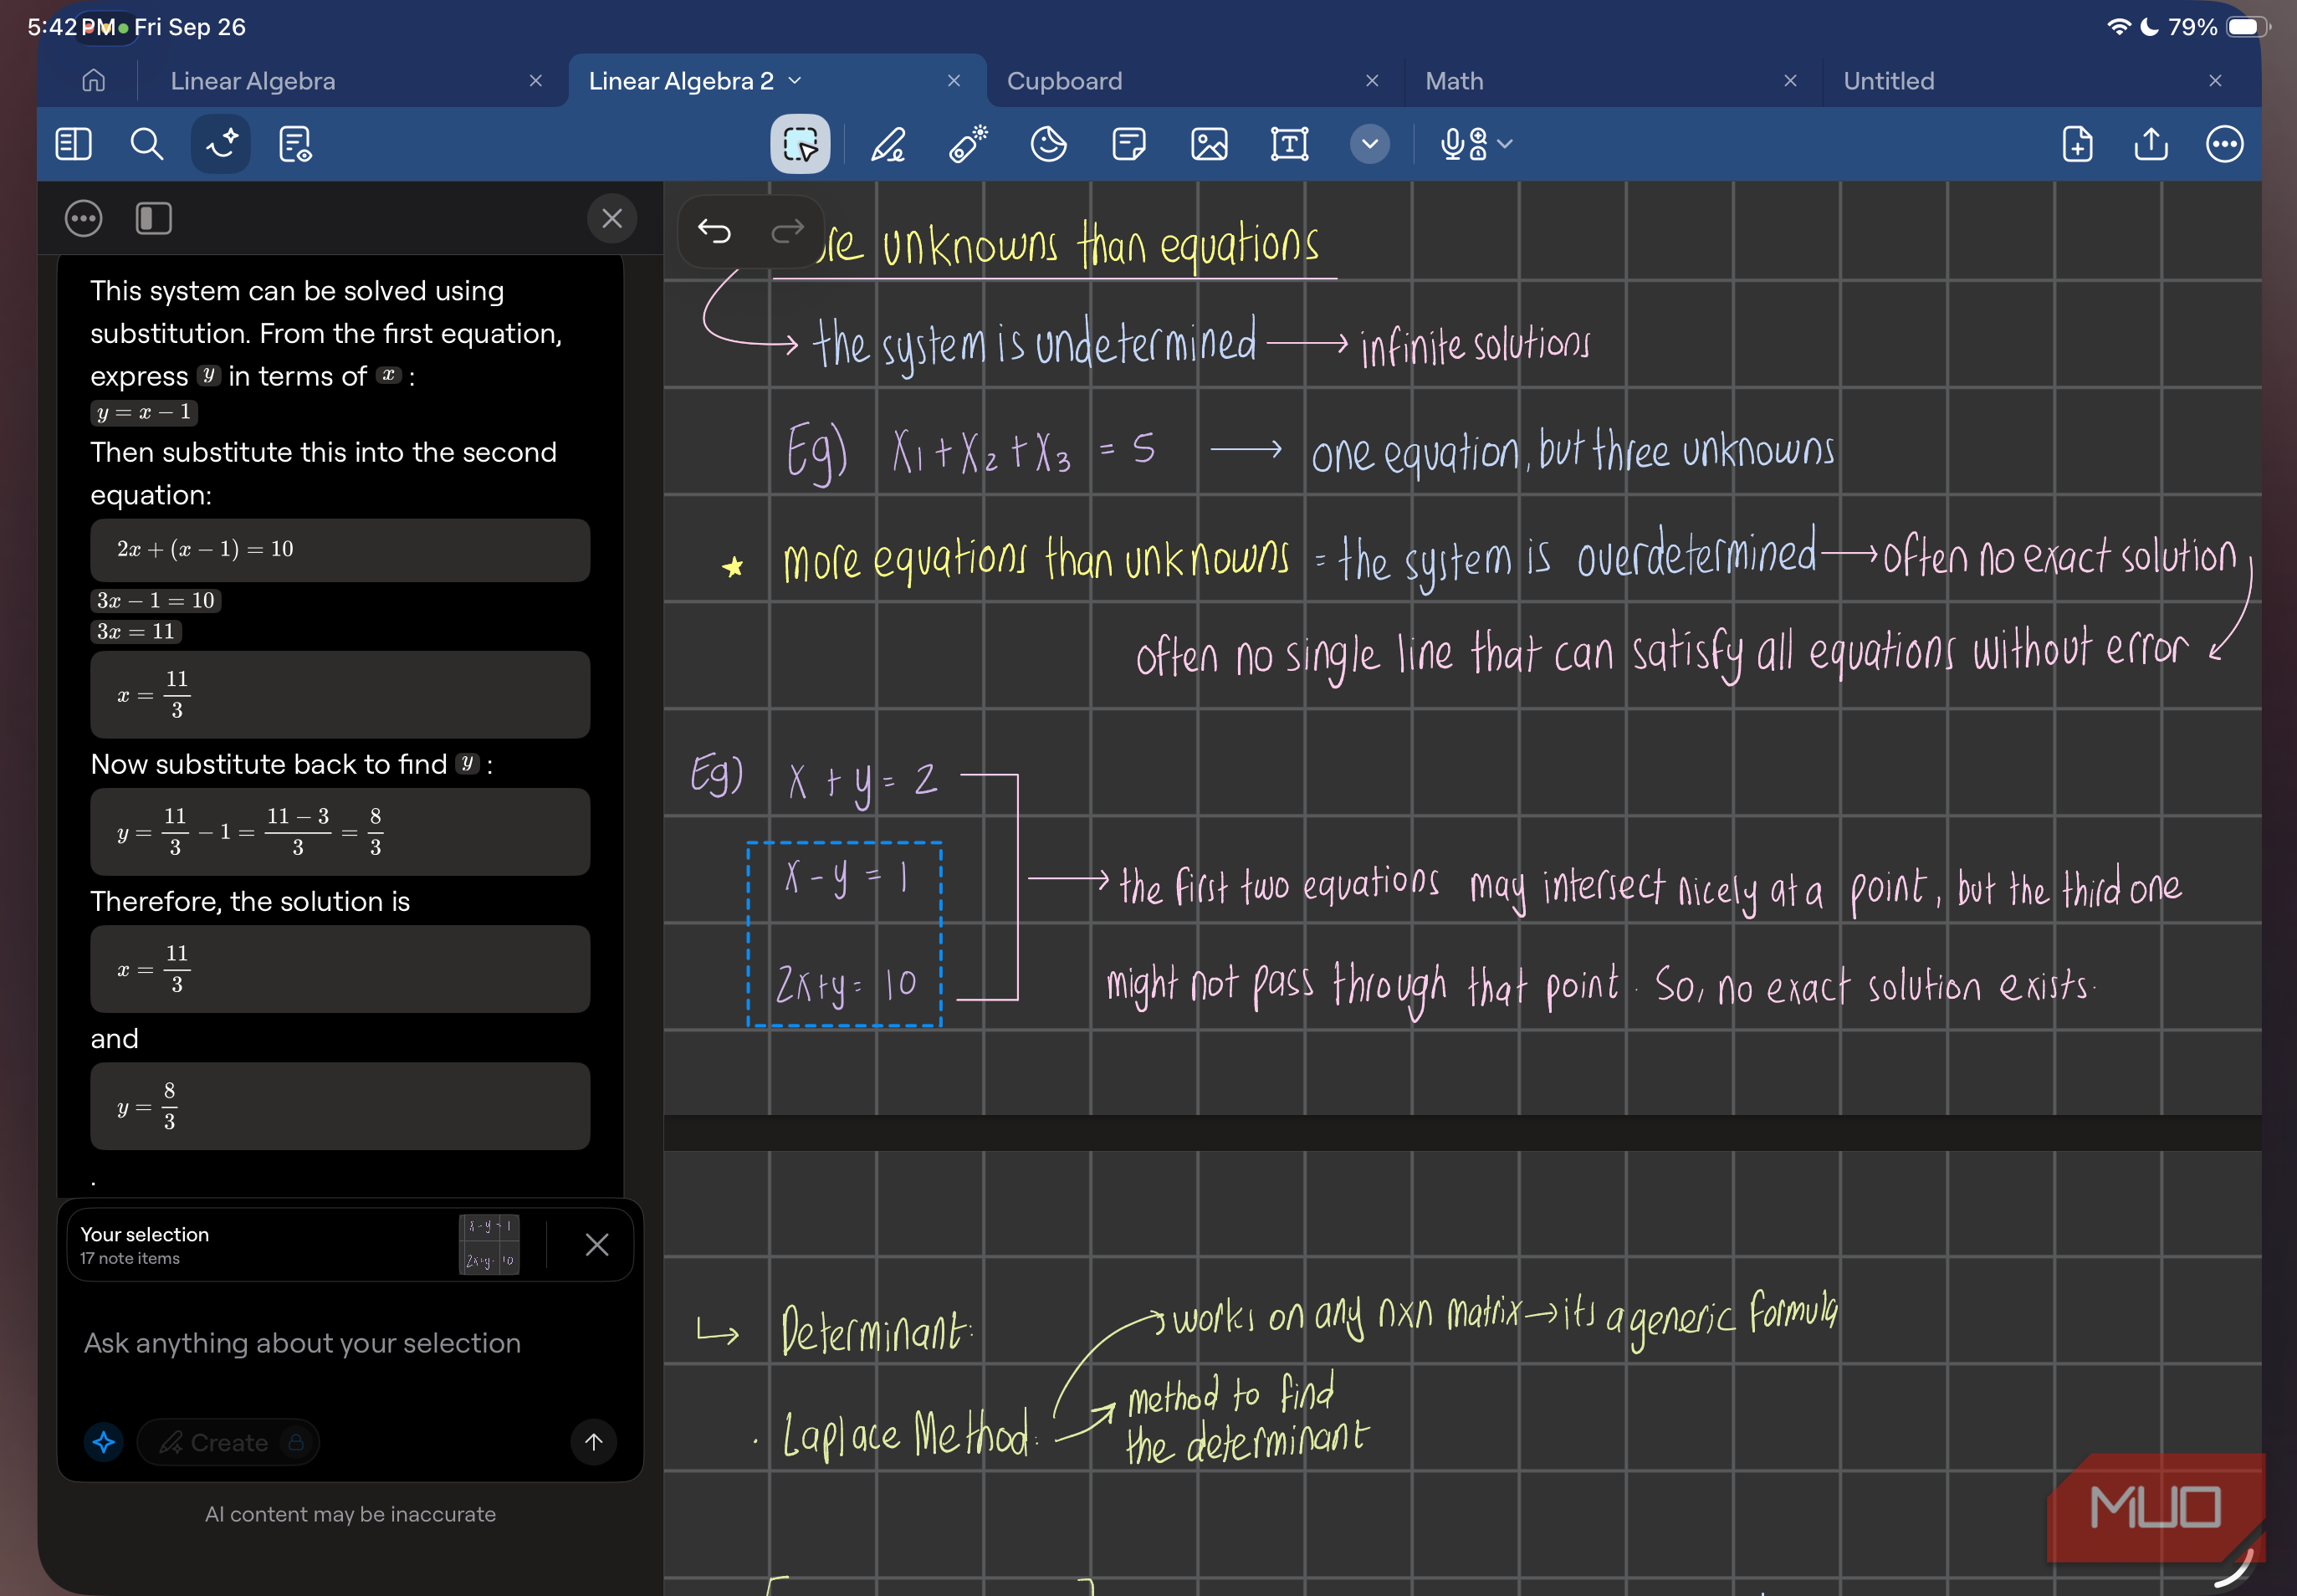
Task: Open the Wi-Fi status icon
Action: (x=2118, y=27)
